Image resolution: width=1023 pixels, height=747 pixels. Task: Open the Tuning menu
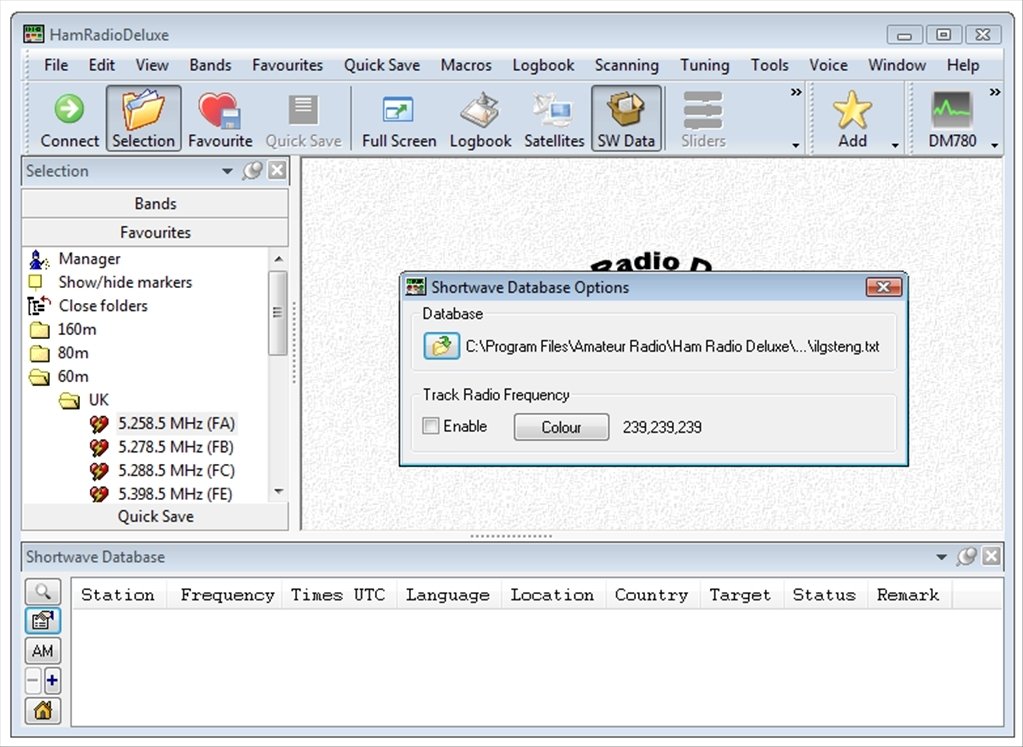(705, 65)
